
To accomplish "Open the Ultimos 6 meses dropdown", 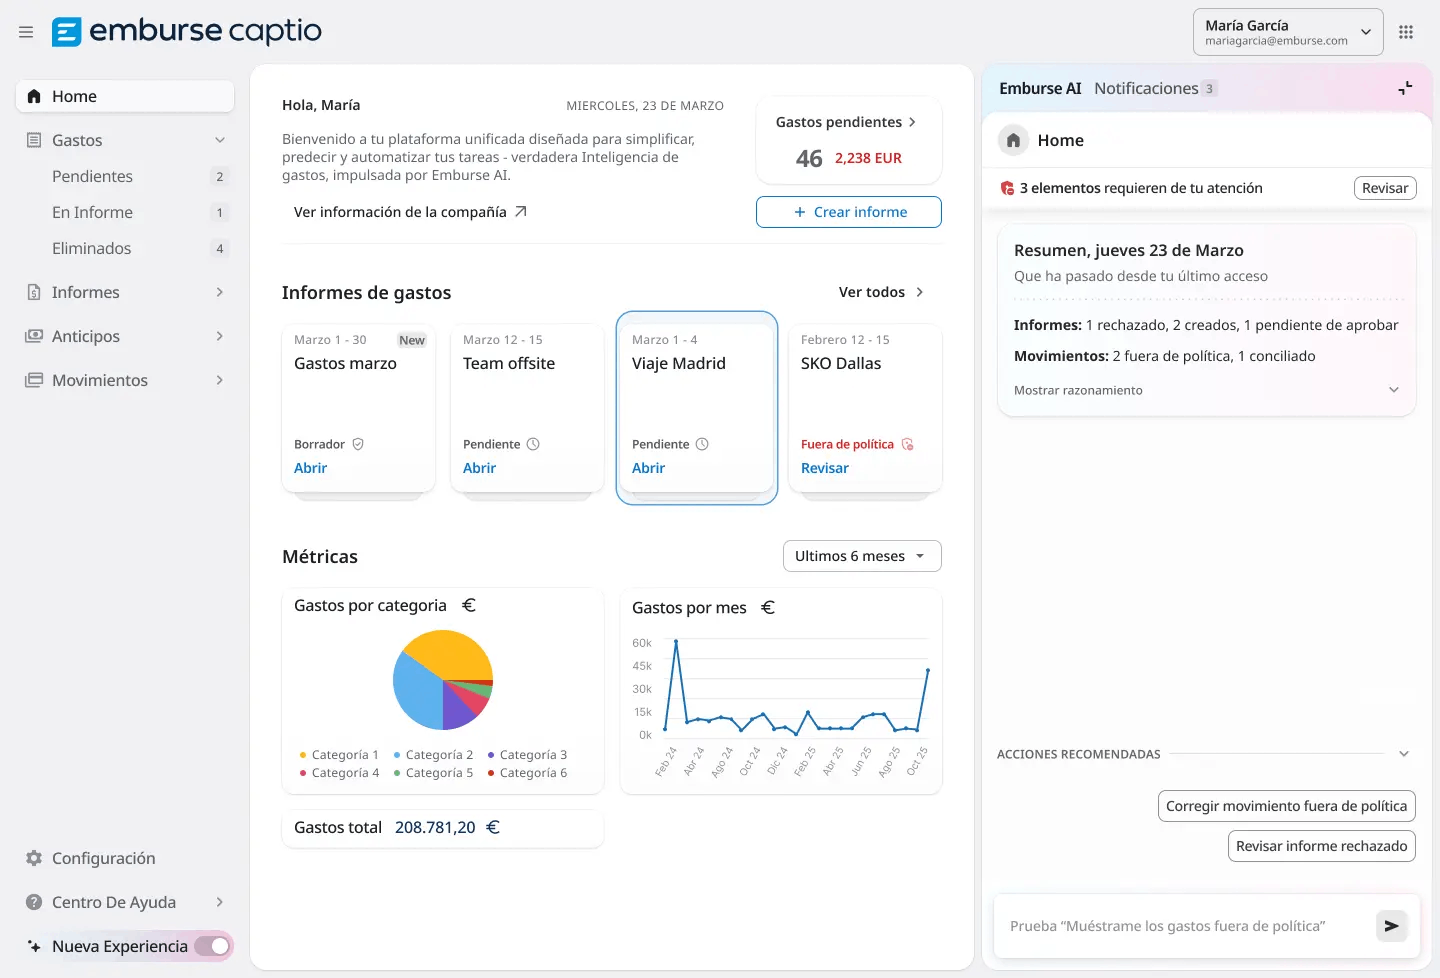I will pyautogui.click(x=862, y=556).
